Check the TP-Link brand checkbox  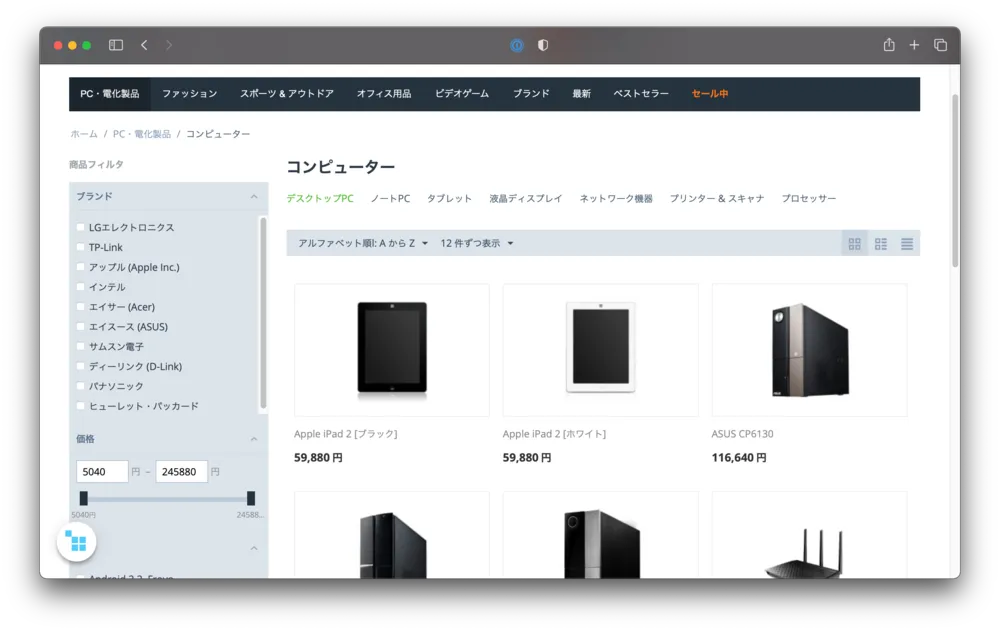80,247
